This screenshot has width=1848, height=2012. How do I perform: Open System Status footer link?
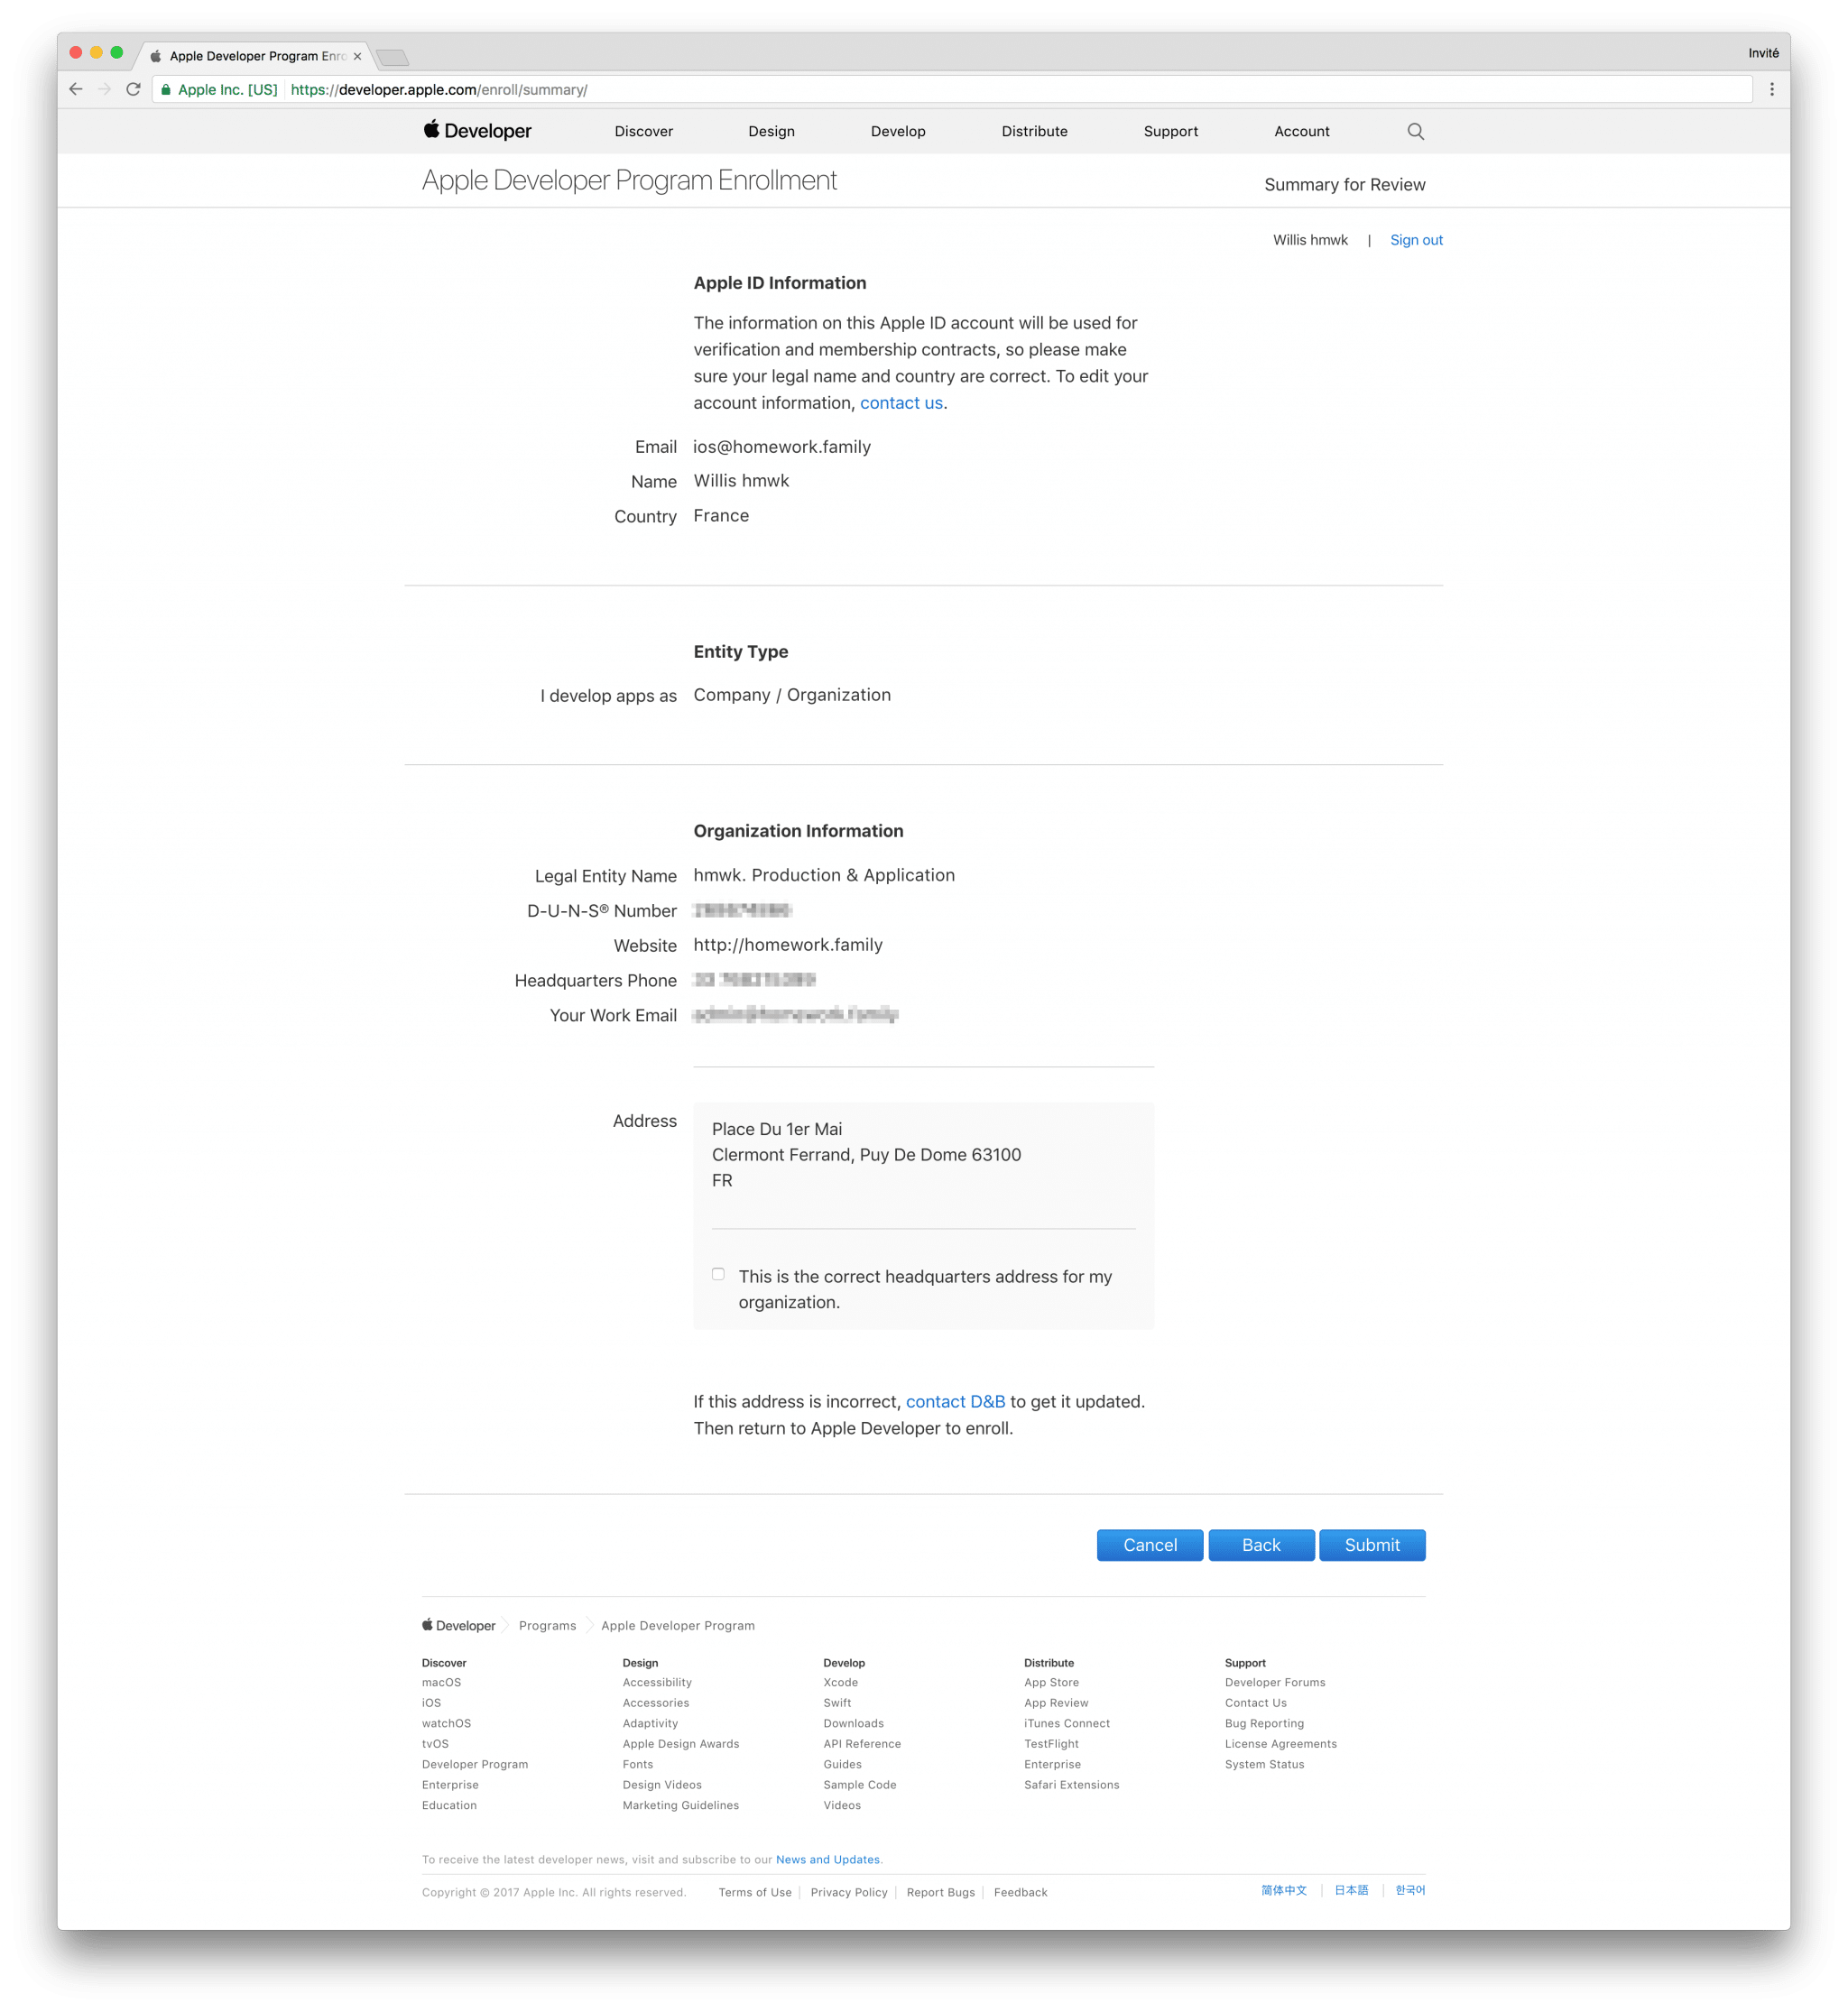1264,1764
